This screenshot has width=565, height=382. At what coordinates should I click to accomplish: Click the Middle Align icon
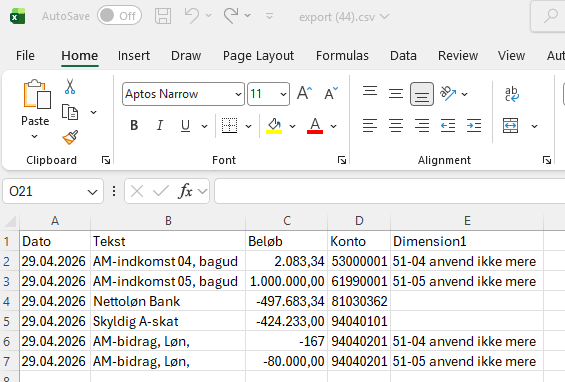click(396, 94)
